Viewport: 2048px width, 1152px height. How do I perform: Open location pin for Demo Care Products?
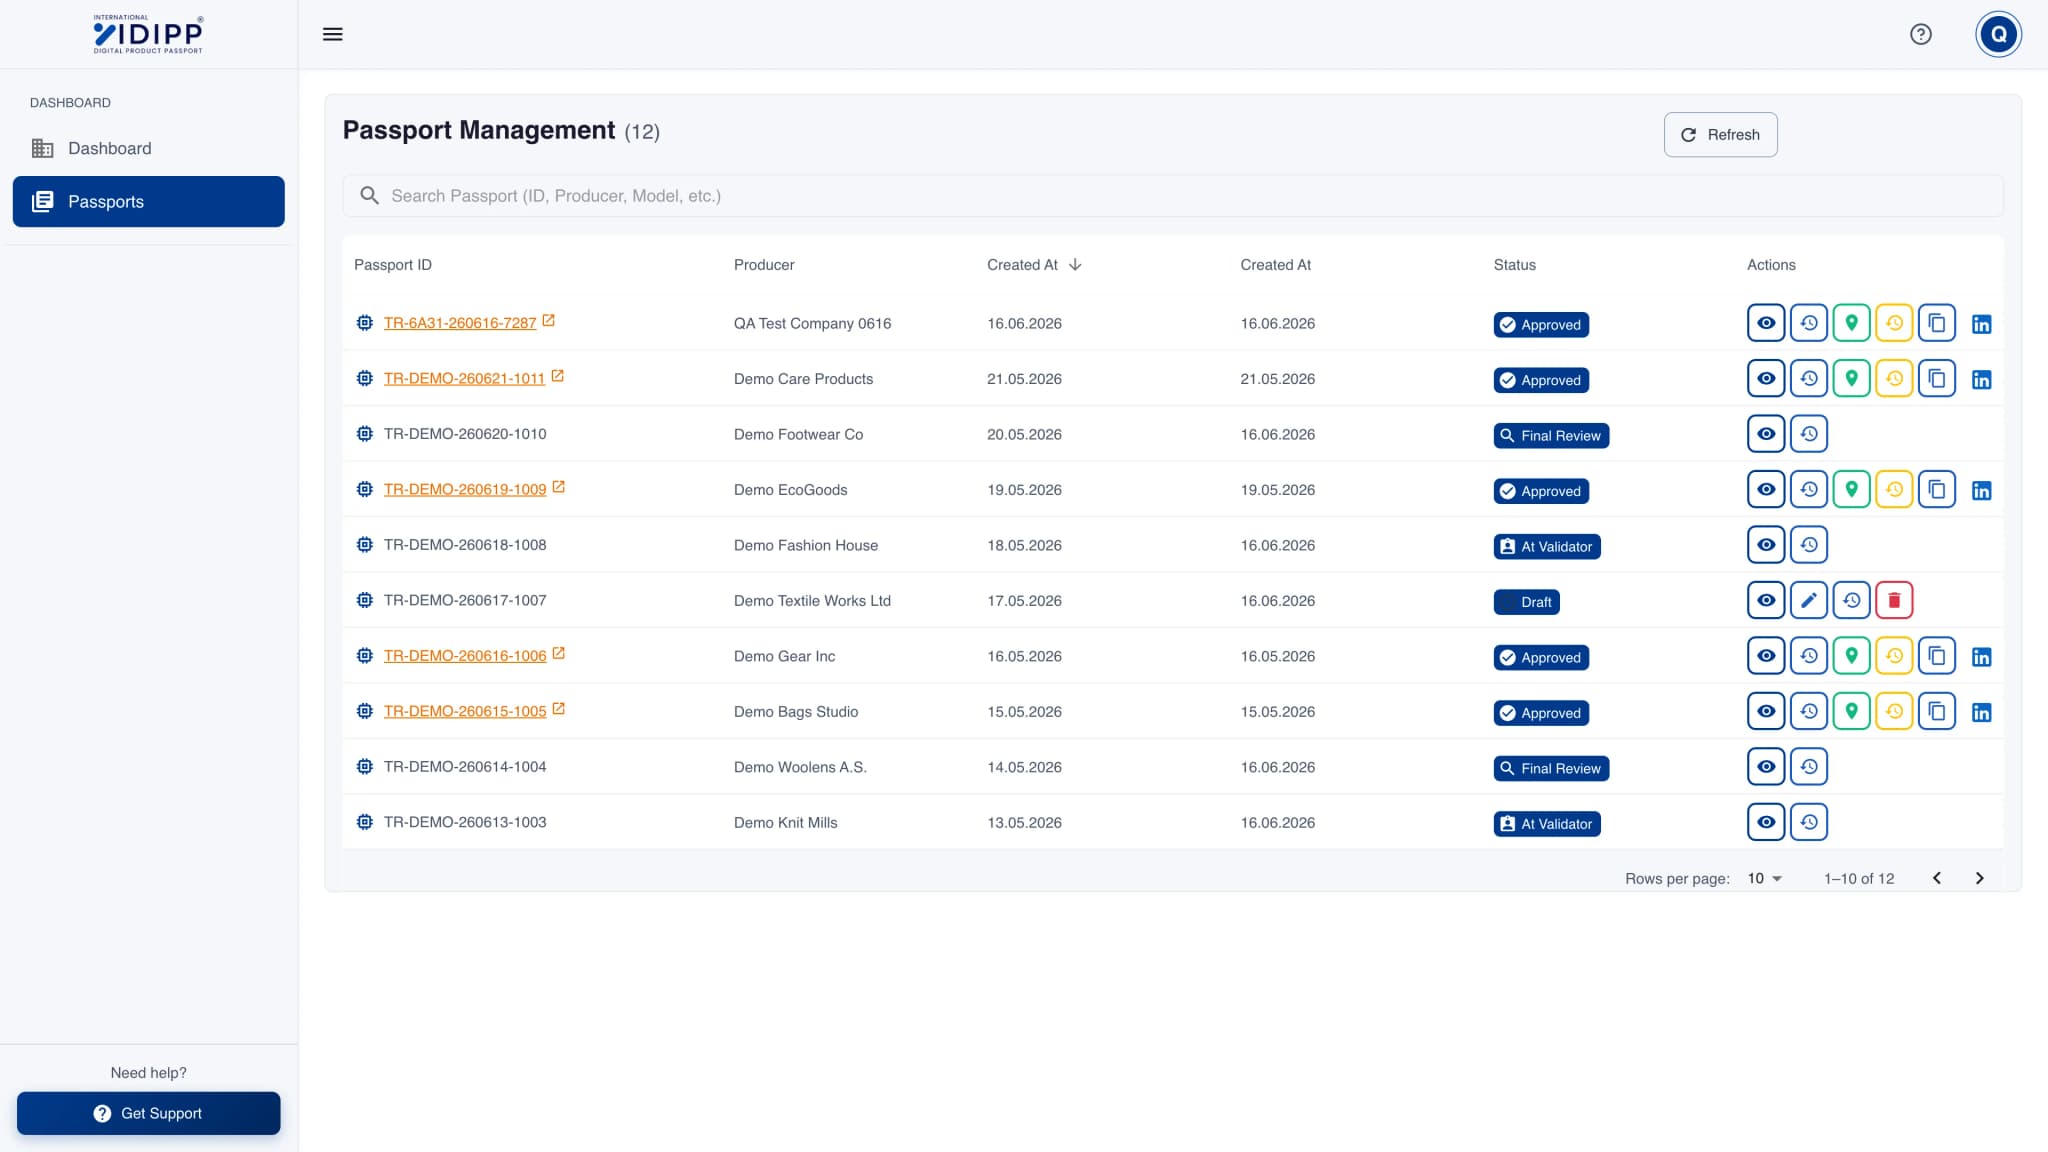point(1852,378)
